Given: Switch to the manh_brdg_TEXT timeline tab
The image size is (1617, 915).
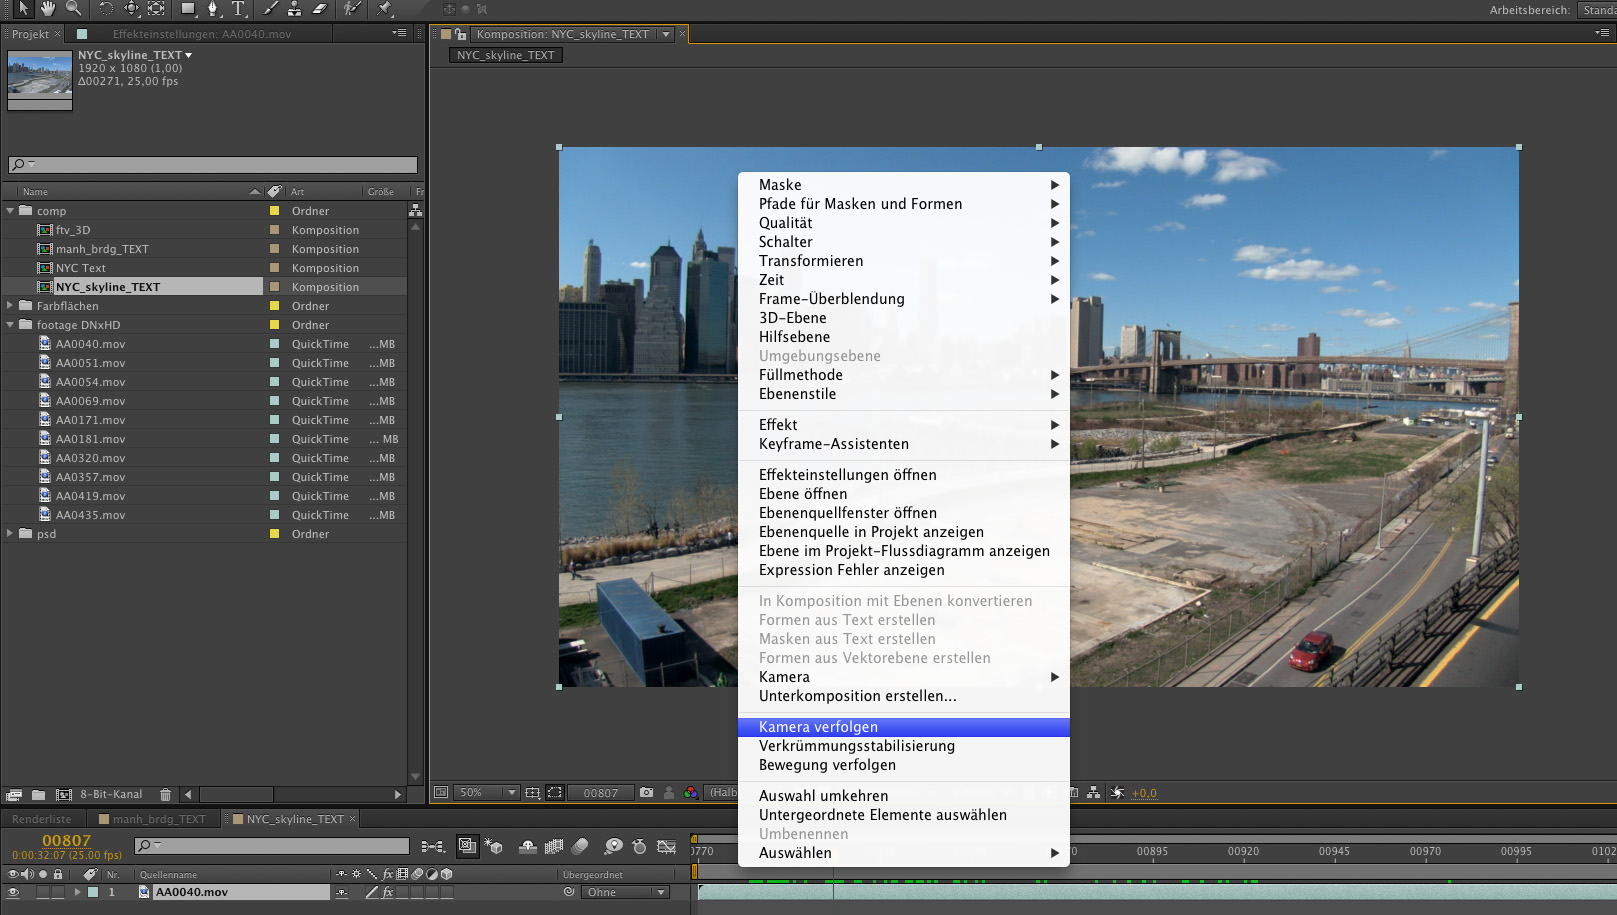Looking at the screenshot, I should click(158, 819).
